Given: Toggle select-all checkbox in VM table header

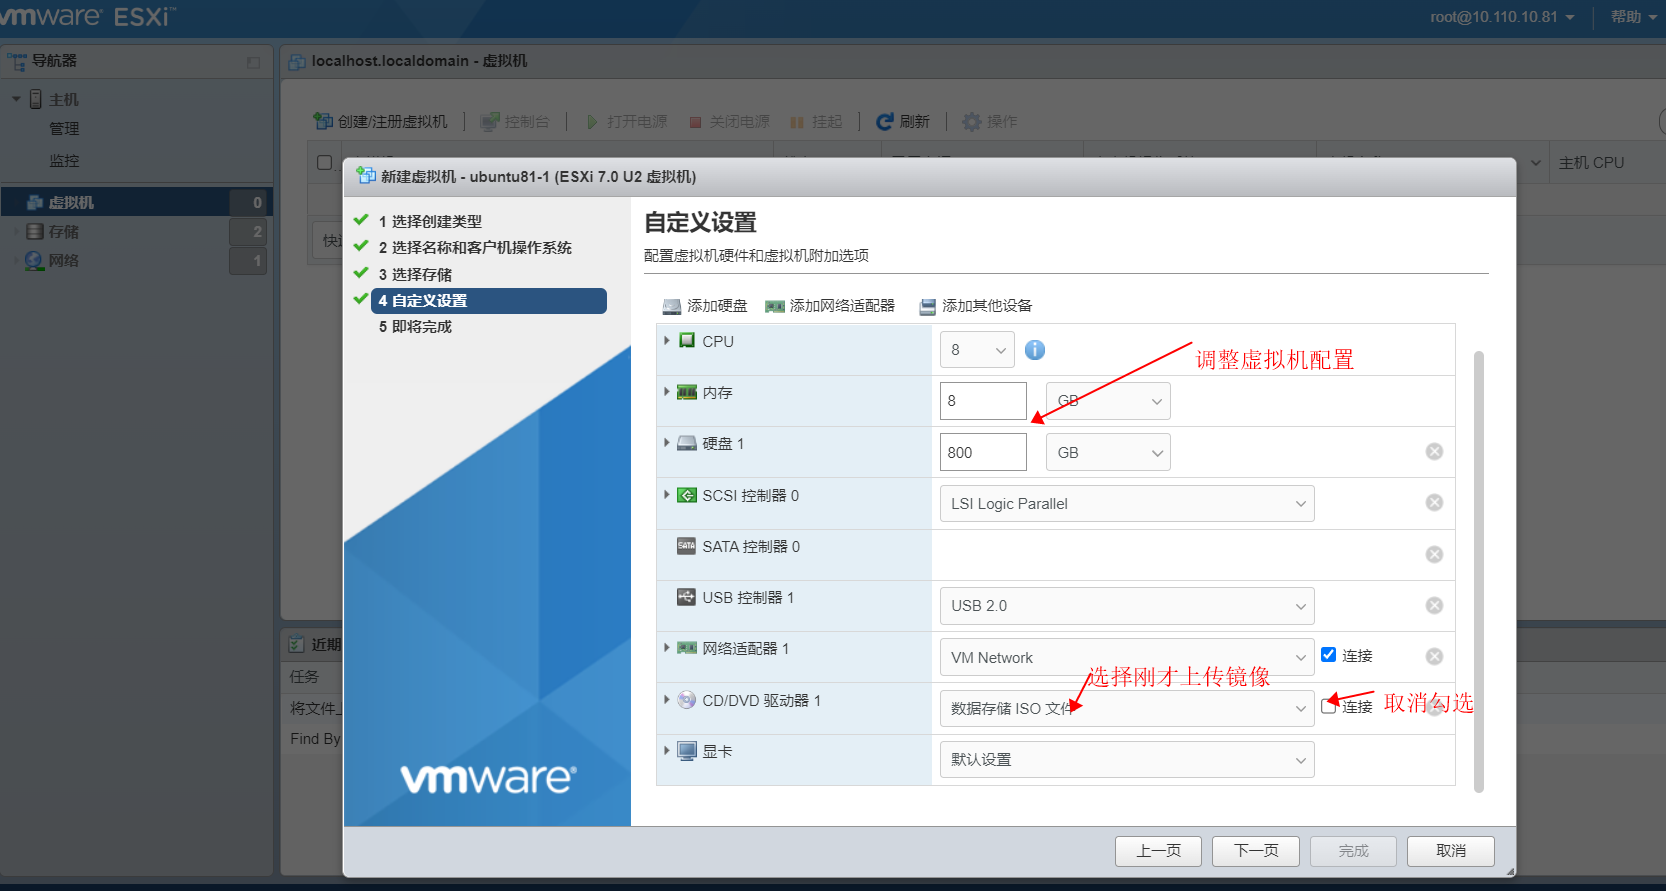Looking at the screenshot, I should pos(324,162).
